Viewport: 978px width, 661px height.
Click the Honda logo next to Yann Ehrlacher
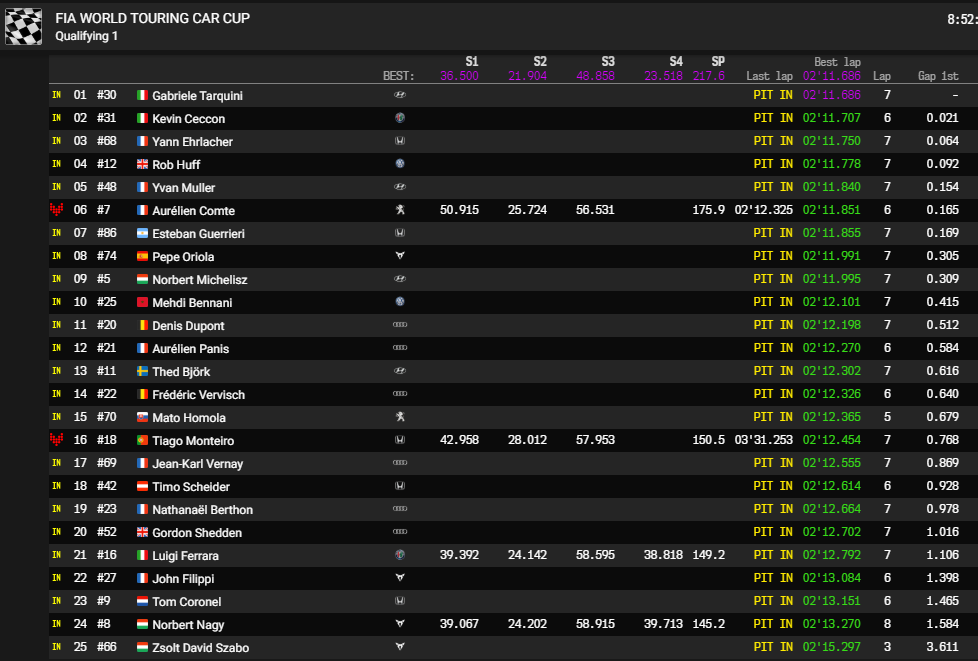(400, 141)
